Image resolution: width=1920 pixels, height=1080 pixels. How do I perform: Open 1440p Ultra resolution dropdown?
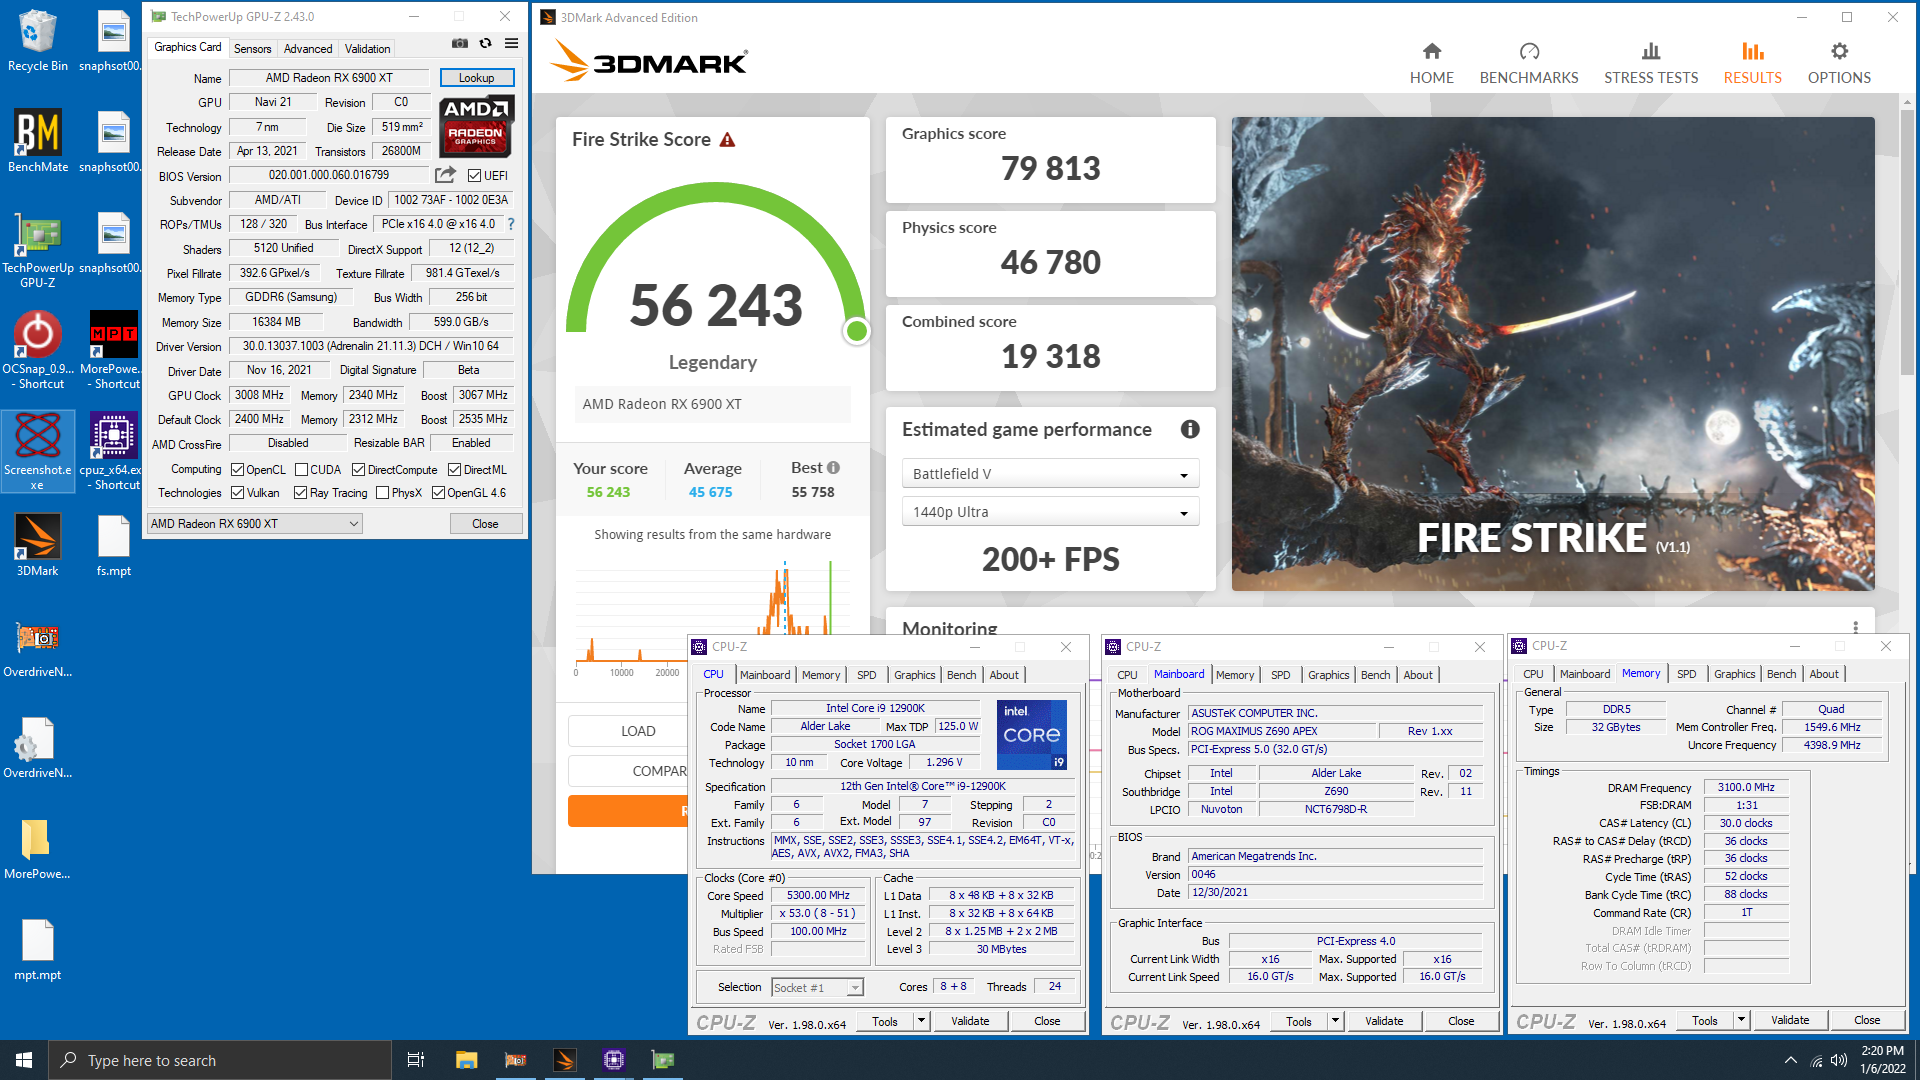[1050, 512]
